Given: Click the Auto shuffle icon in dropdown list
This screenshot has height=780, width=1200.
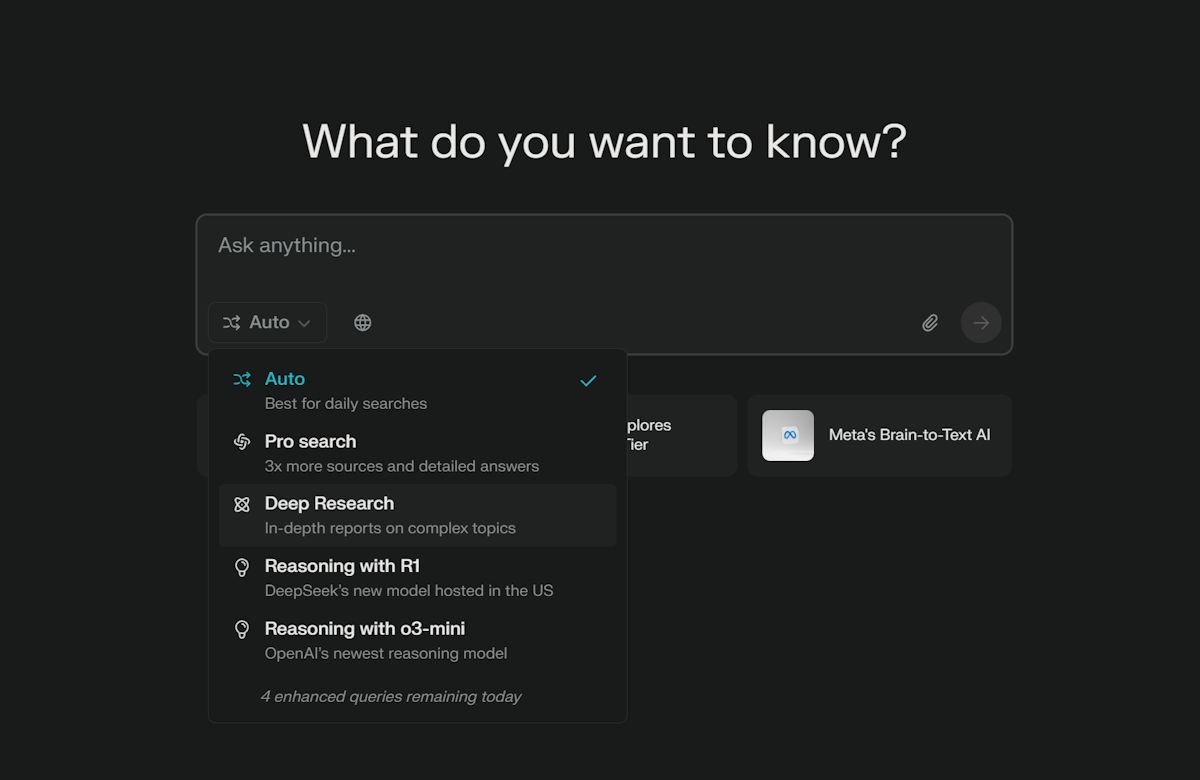Looking at the screenshot, I should click(x=242, y=380).
